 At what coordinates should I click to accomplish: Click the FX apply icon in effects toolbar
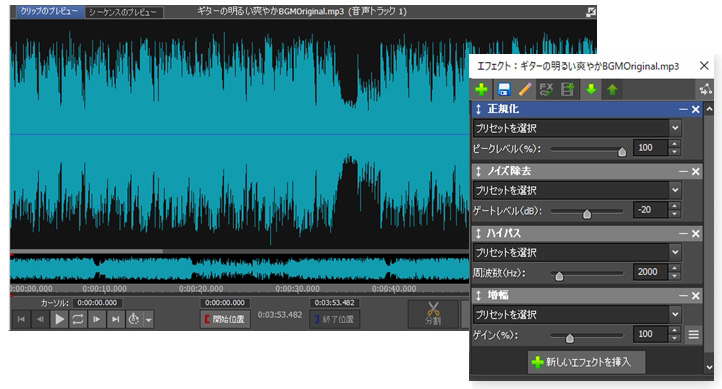546,89
